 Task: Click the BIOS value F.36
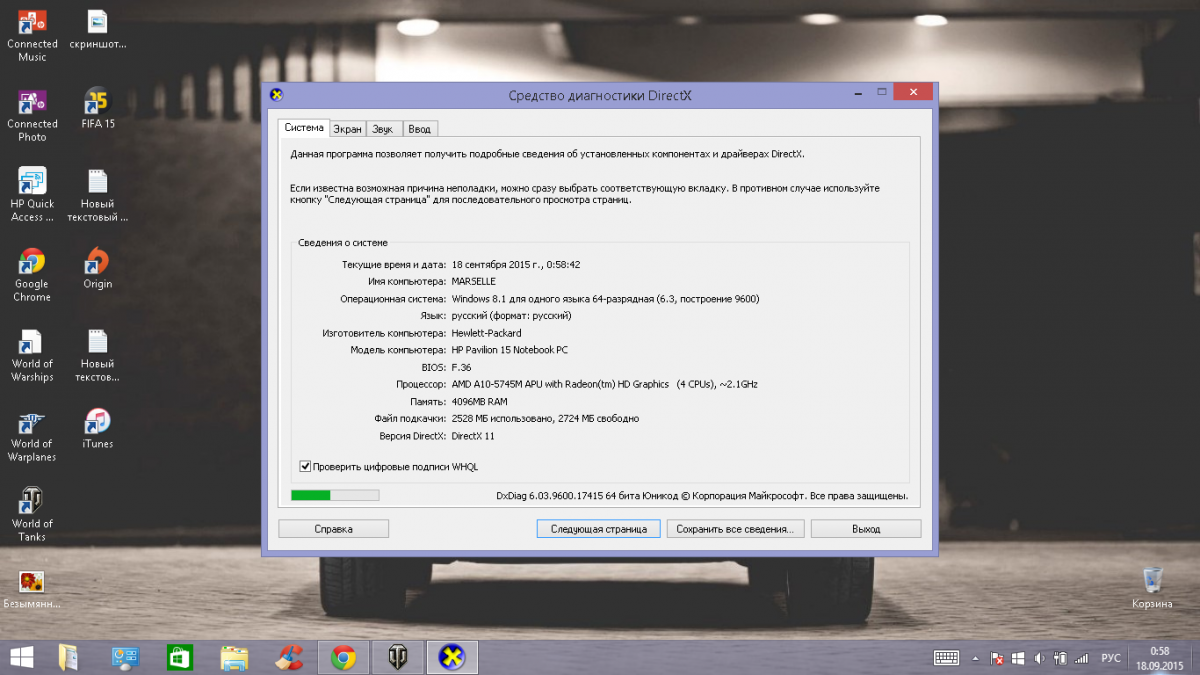[x=461, y=367]
